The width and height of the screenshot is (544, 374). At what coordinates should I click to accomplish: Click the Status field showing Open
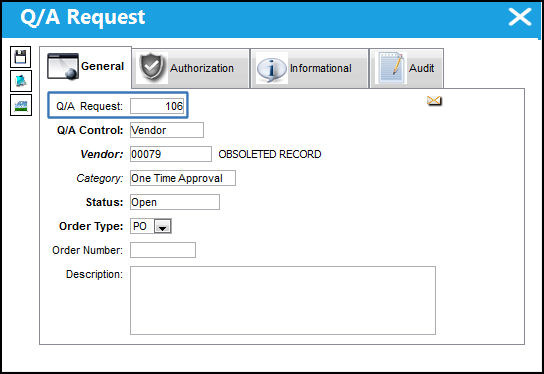[175, 202]
